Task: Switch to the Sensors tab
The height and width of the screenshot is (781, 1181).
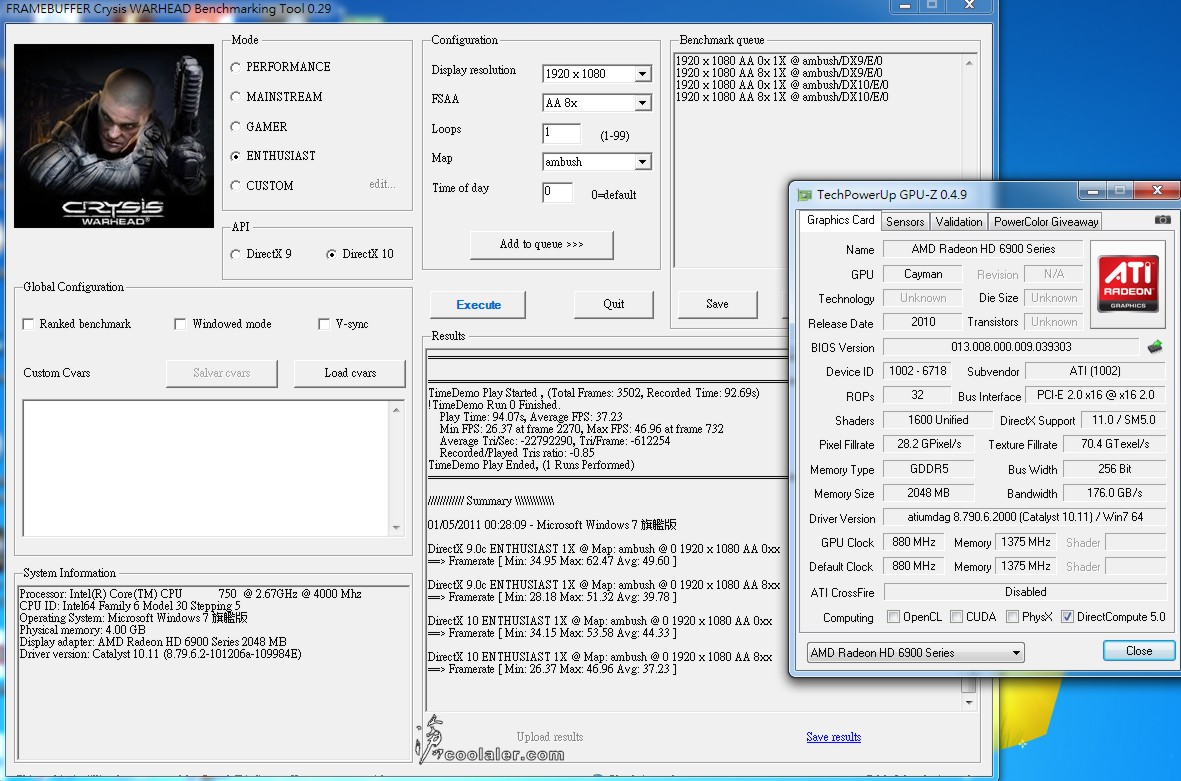Action: [x=905, y=221]
